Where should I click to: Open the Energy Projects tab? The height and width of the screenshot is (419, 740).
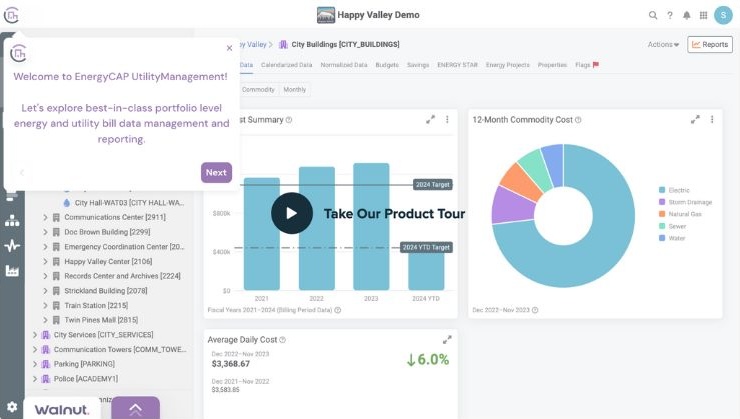507,64
